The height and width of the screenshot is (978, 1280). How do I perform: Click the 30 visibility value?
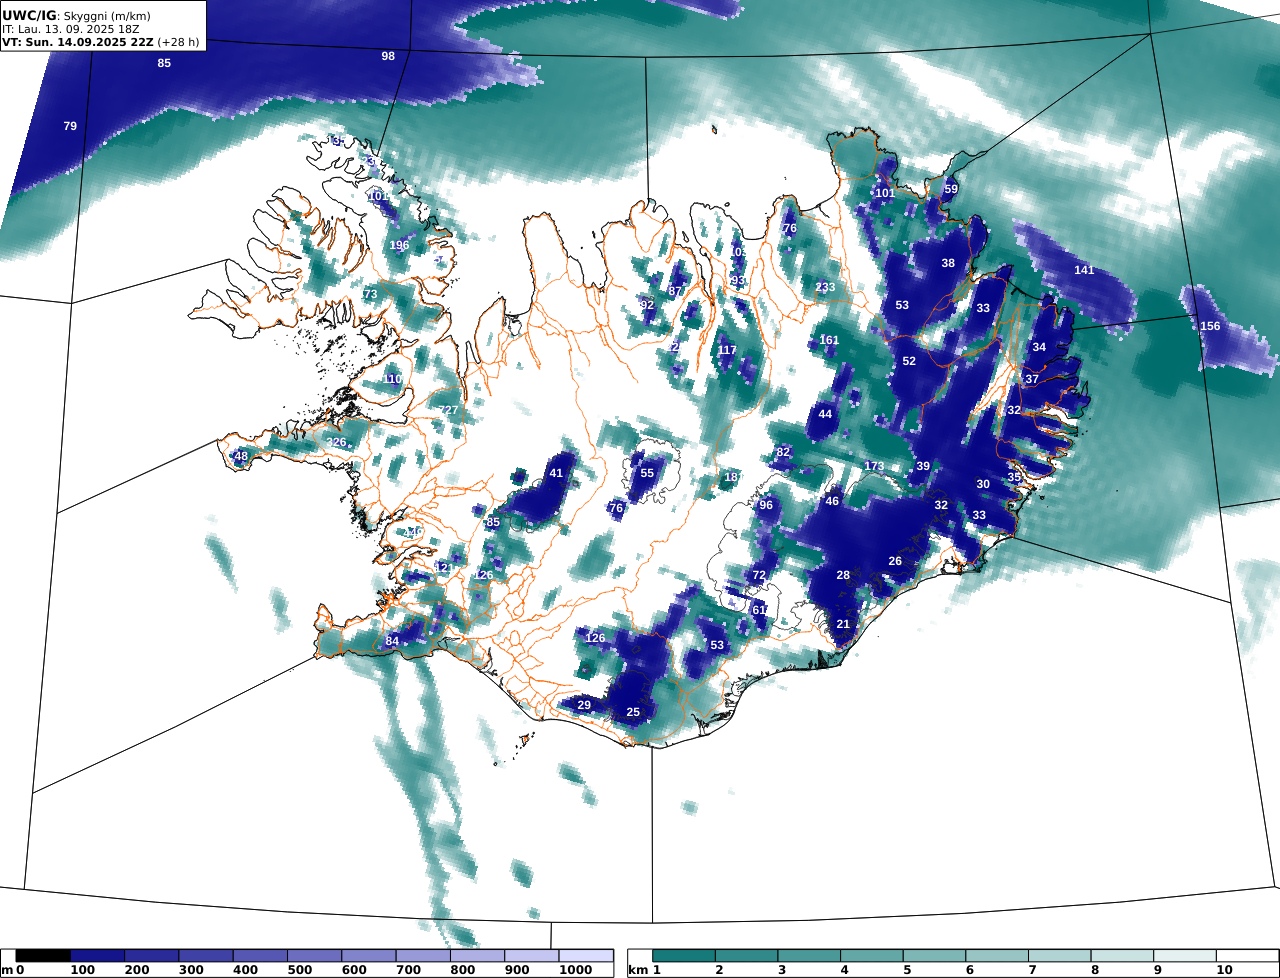tap(983, 484)
